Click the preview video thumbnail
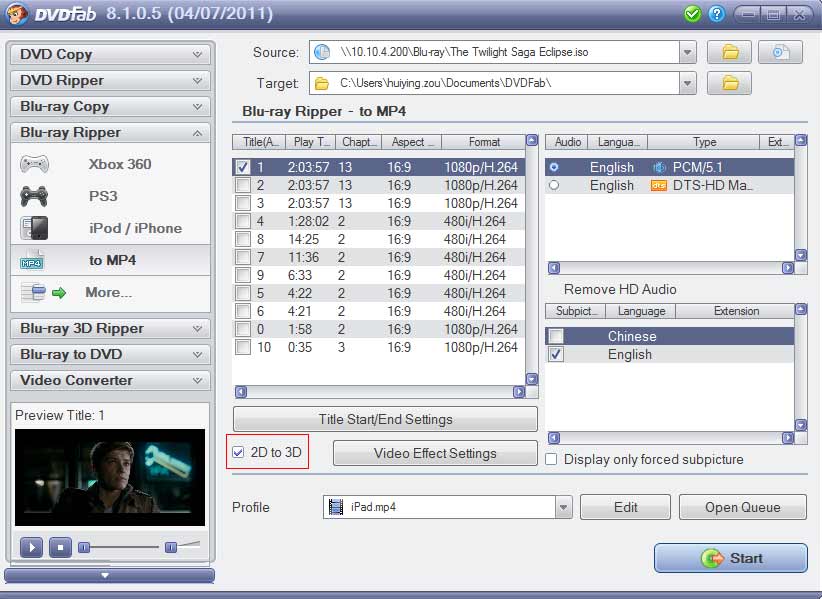The image size is (822, 599). tap(110, 477)
